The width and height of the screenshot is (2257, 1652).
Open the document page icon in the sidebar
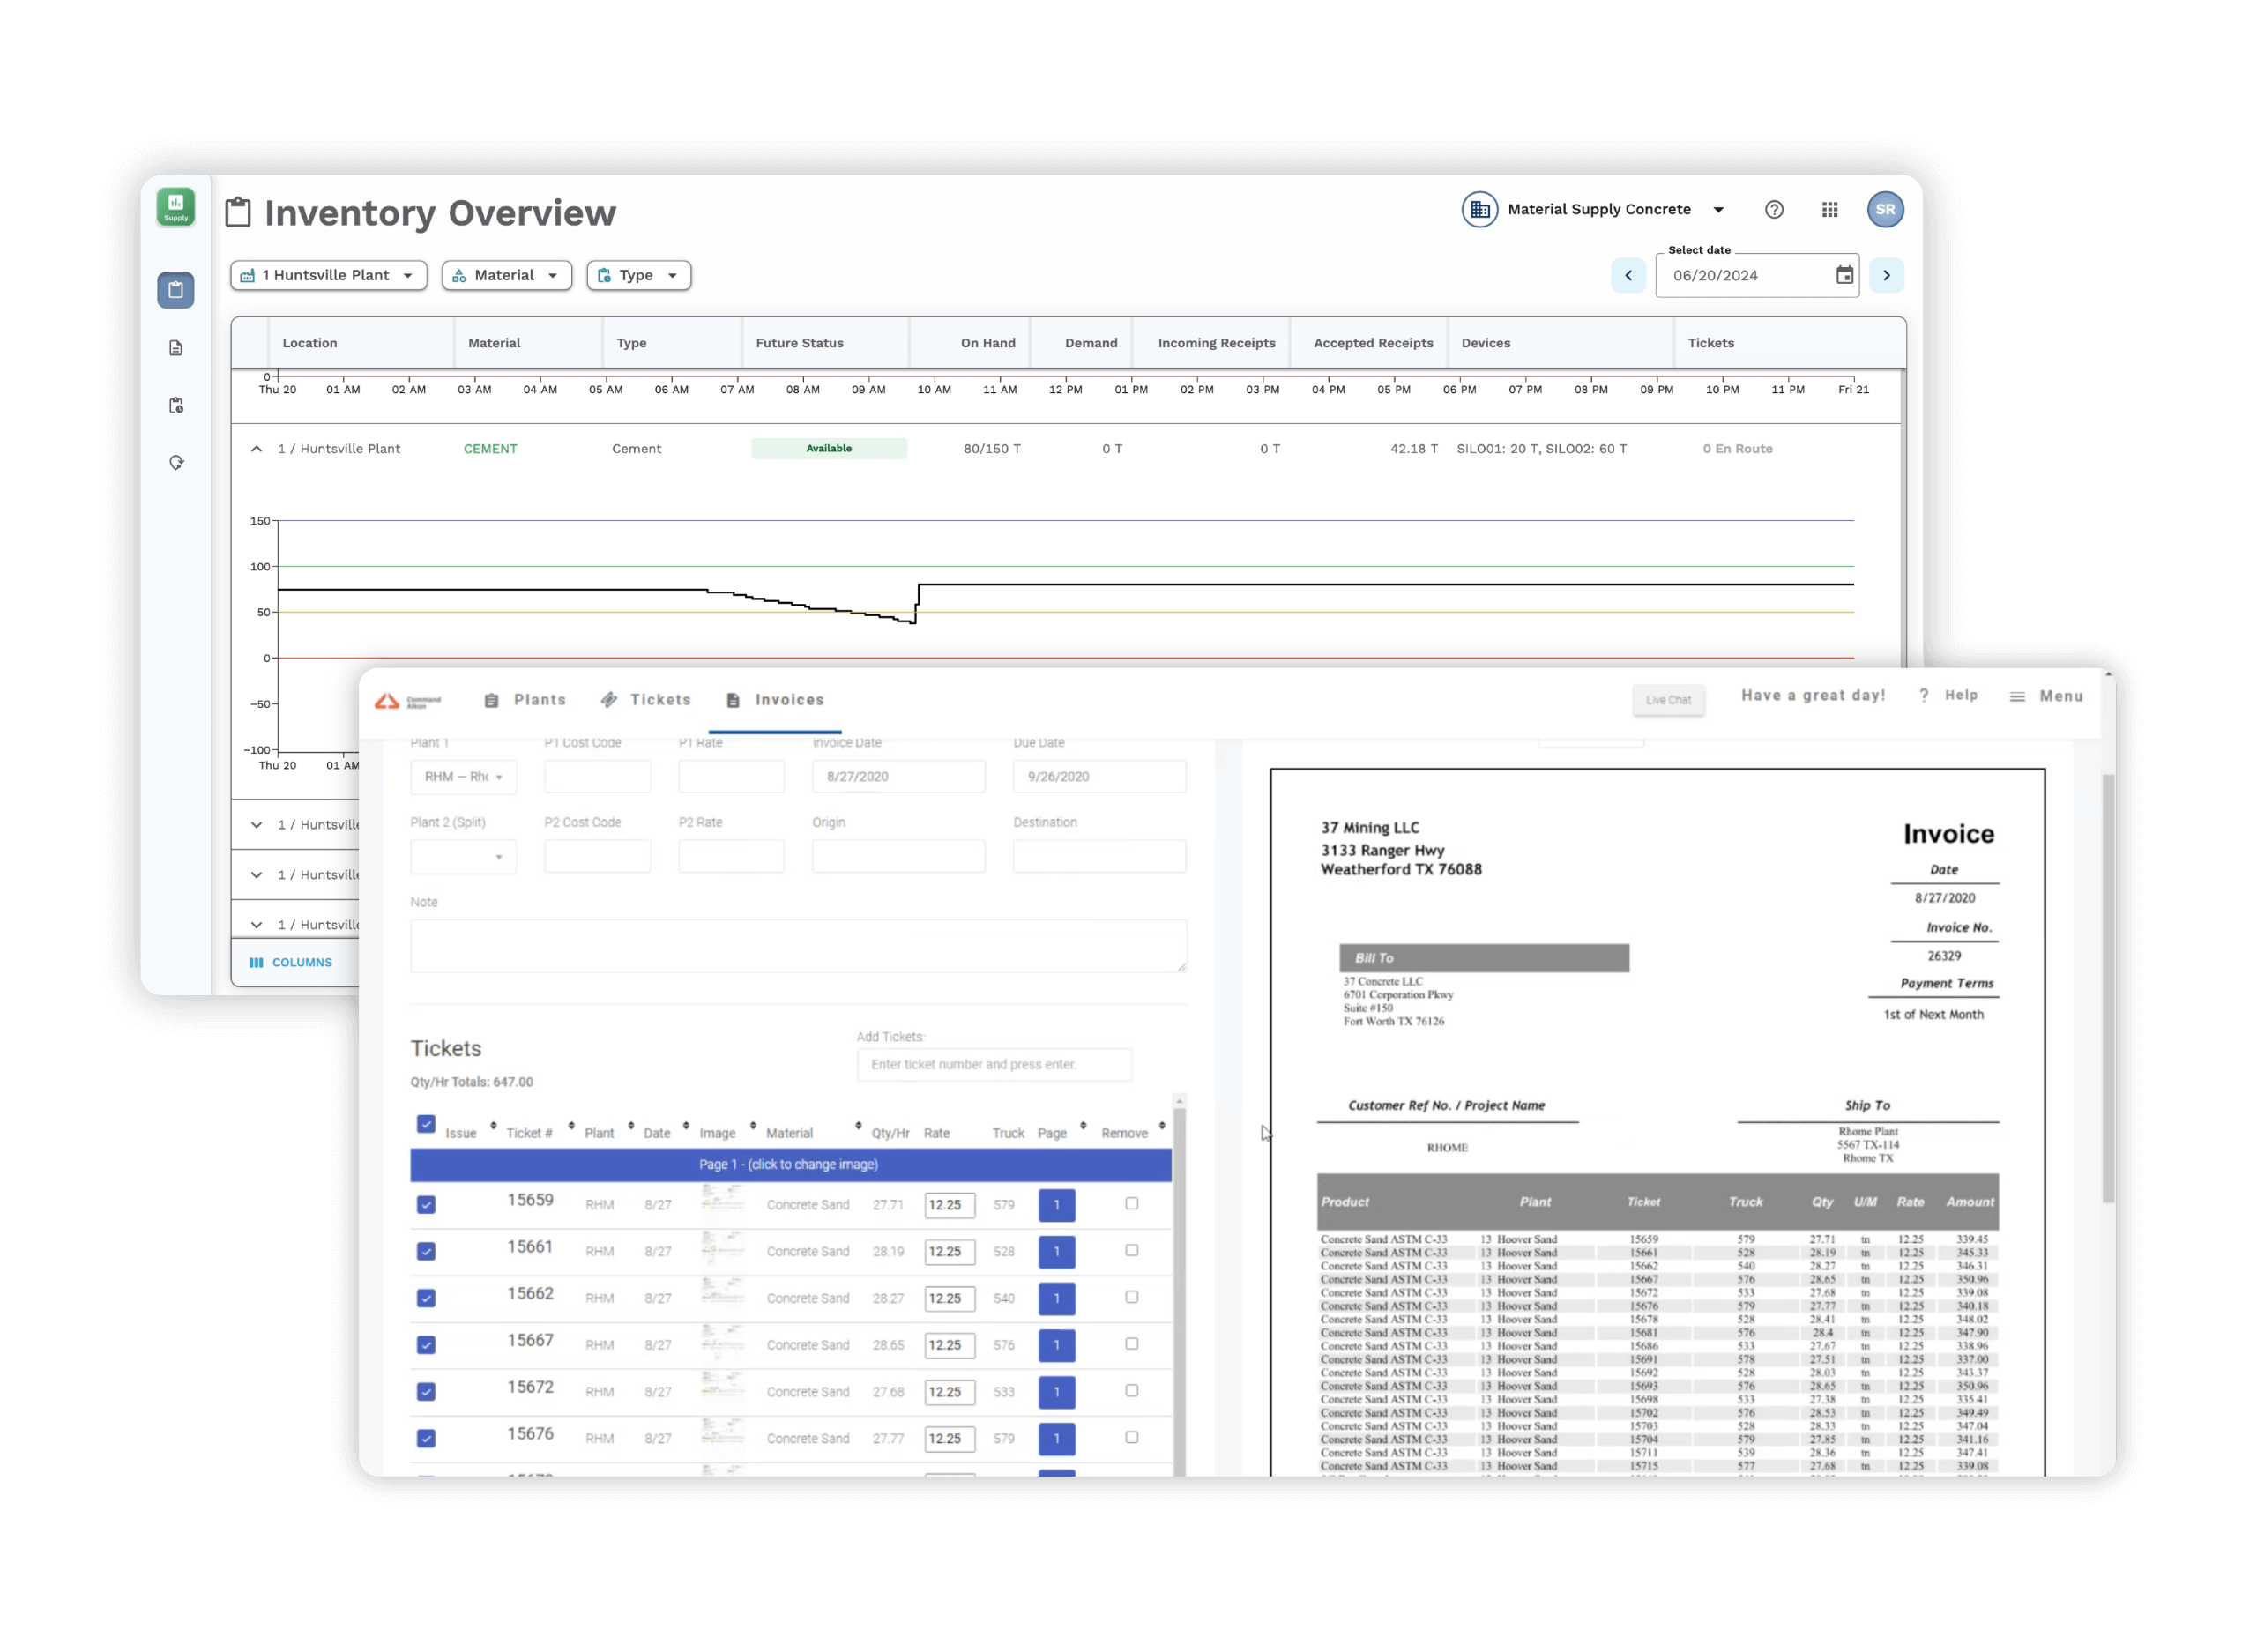[x=176, y=347]
